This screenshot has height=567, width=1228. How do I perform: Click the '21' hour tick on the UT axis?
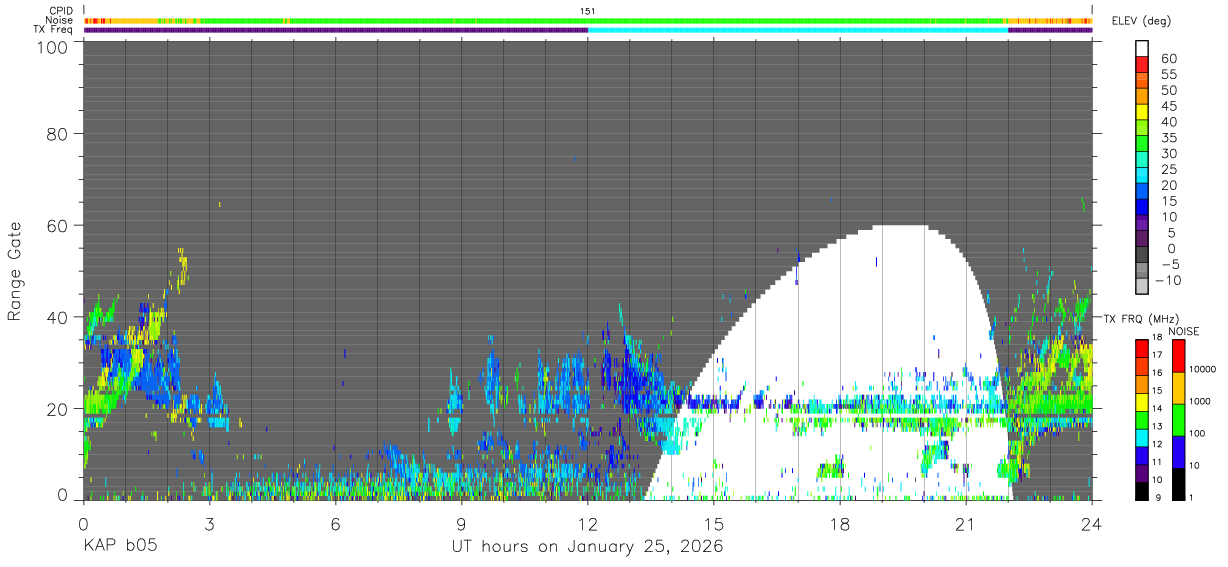coord(966,523)
